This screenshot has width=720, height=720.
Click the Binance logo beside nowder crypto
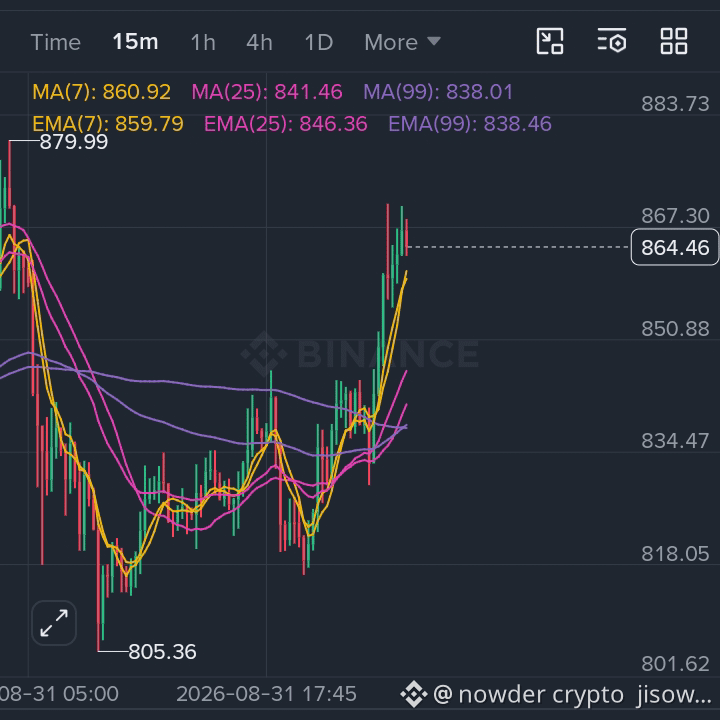(x=414, y=694)
